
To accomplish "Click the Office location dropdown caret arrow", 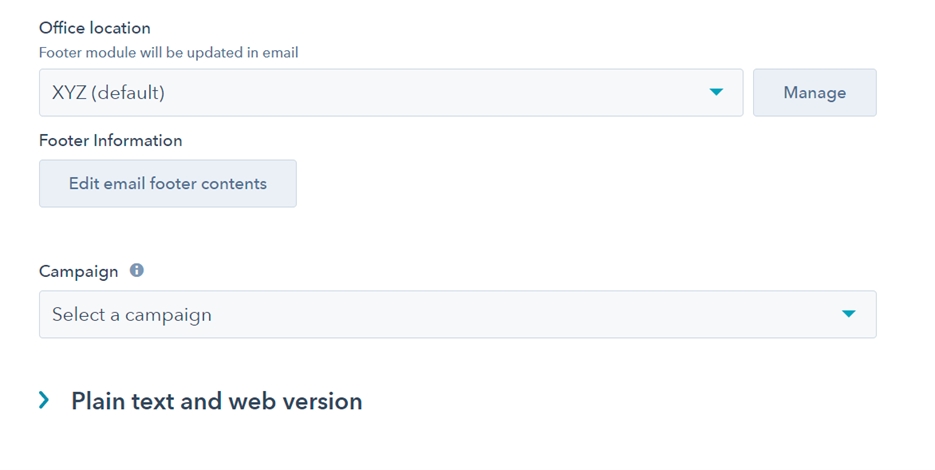I will tap(716, 92).
